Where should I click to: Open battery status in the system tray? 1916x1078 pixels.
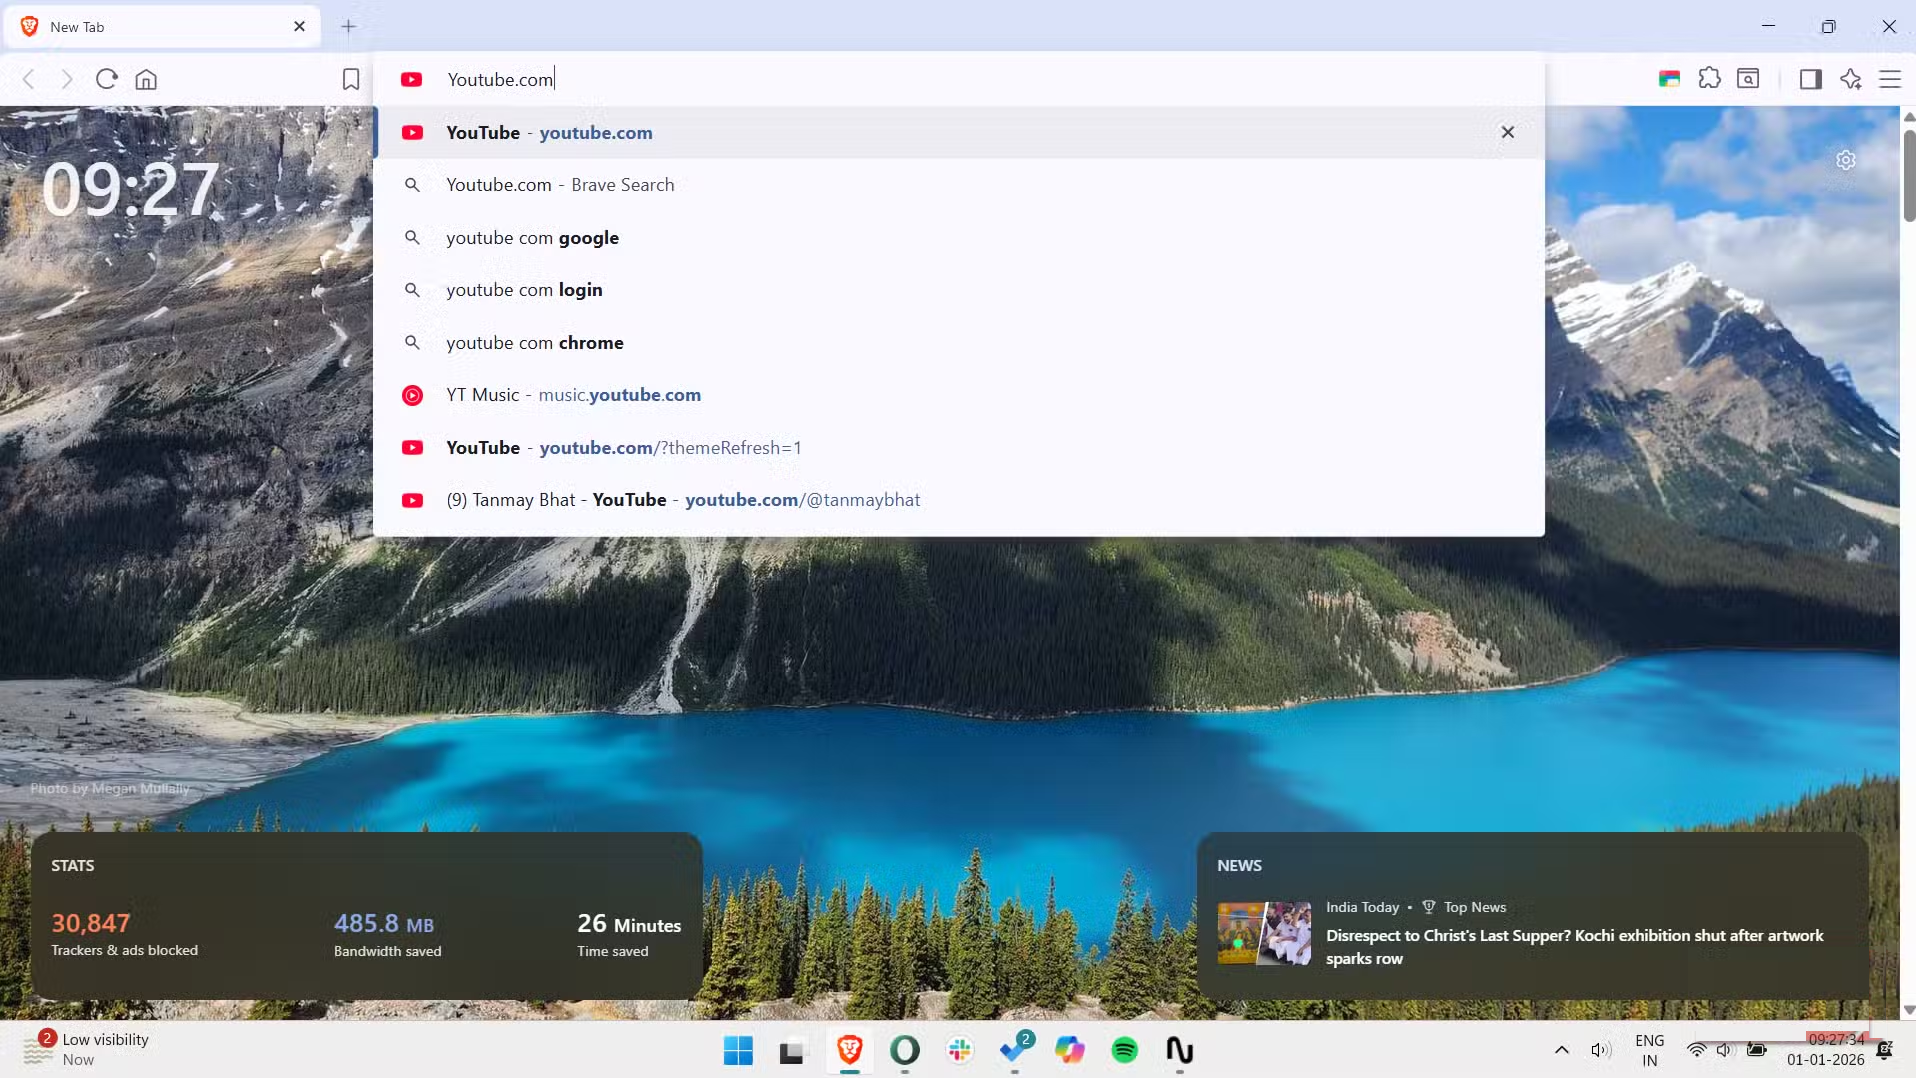[1757, 1050]
